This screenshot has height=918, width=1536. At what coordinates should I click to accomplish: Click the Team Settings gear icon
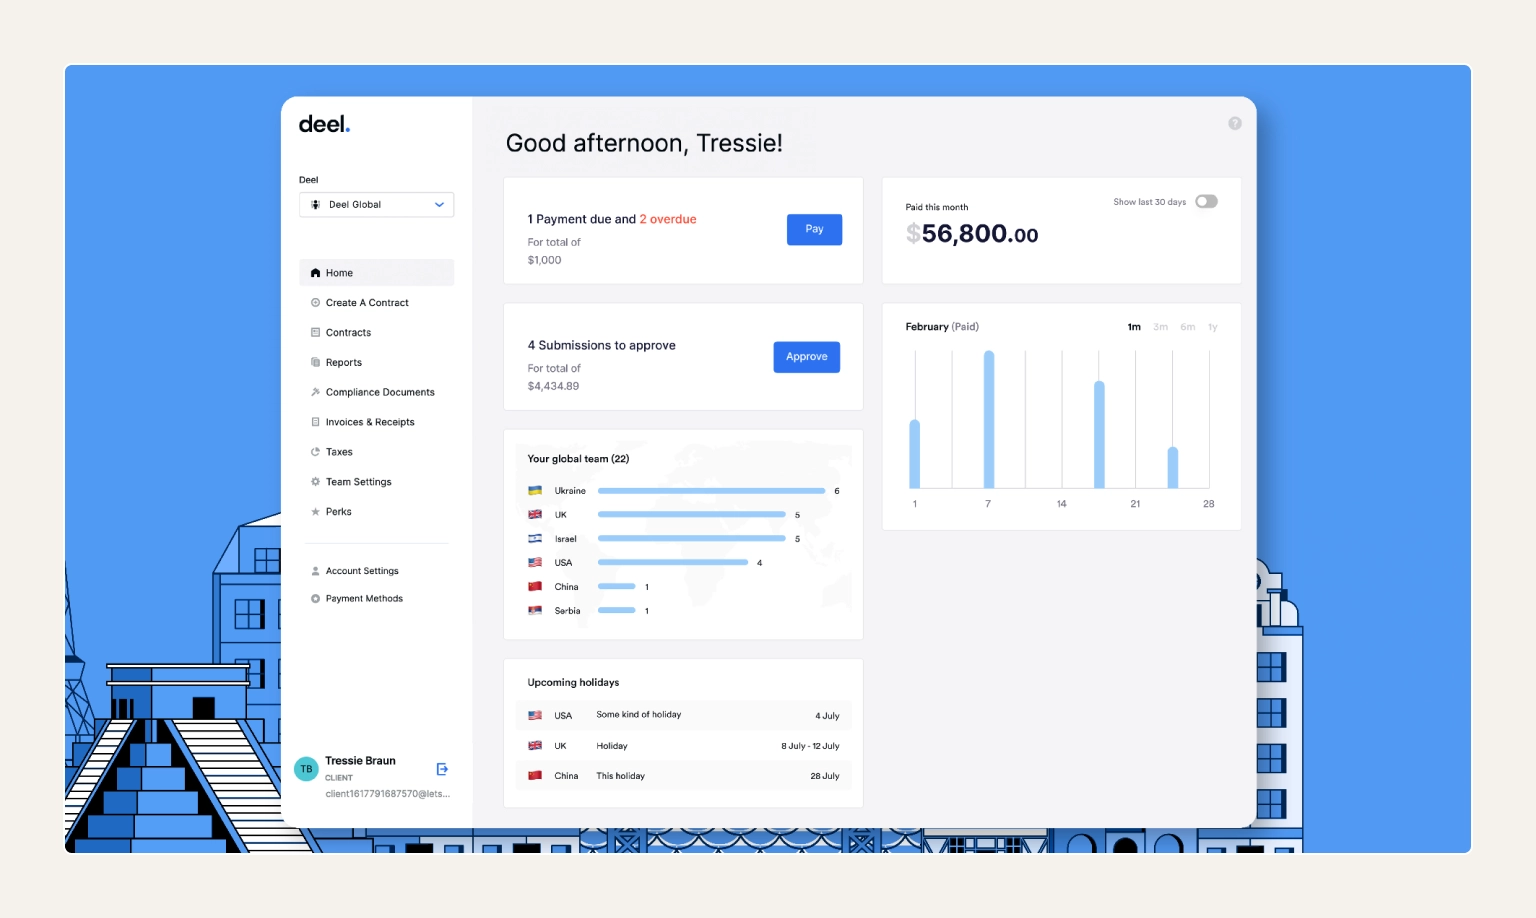coord(315,482)
